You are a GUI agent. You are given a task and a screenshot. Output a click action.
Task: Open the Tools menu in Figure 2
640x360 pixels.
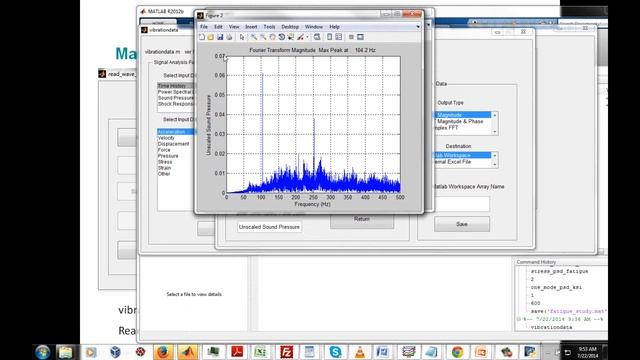(x=269, y=27)
